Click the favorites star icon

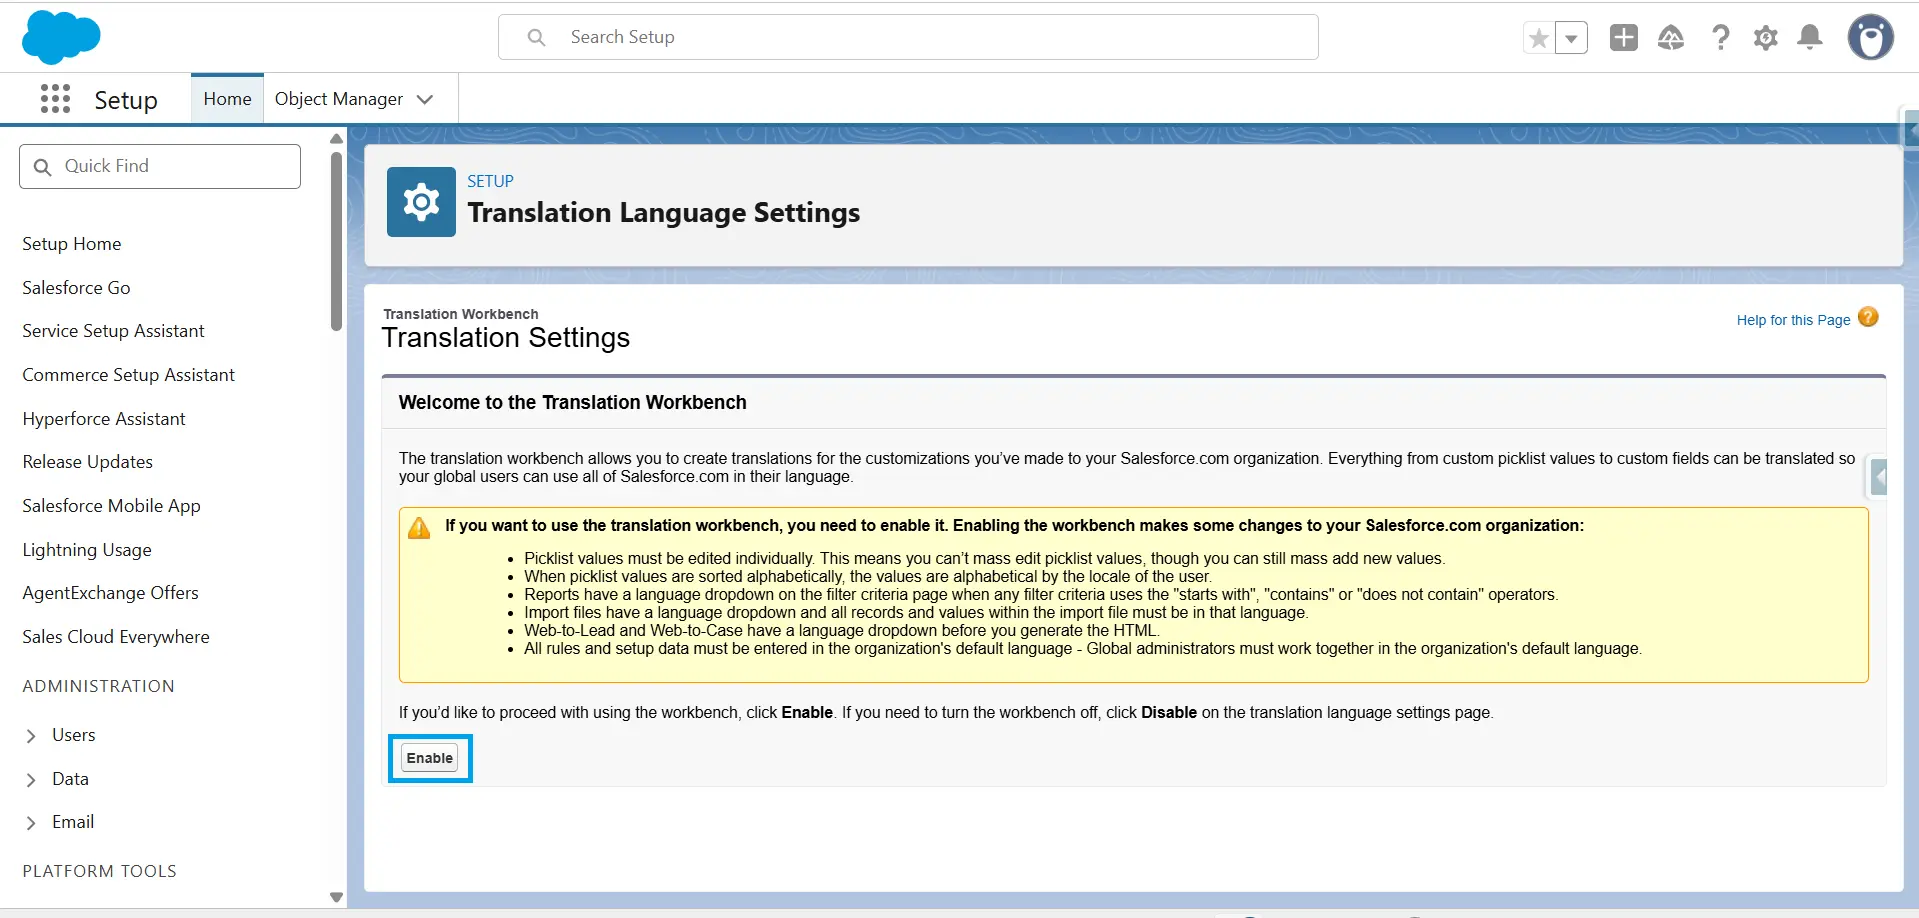point(1539,38)
